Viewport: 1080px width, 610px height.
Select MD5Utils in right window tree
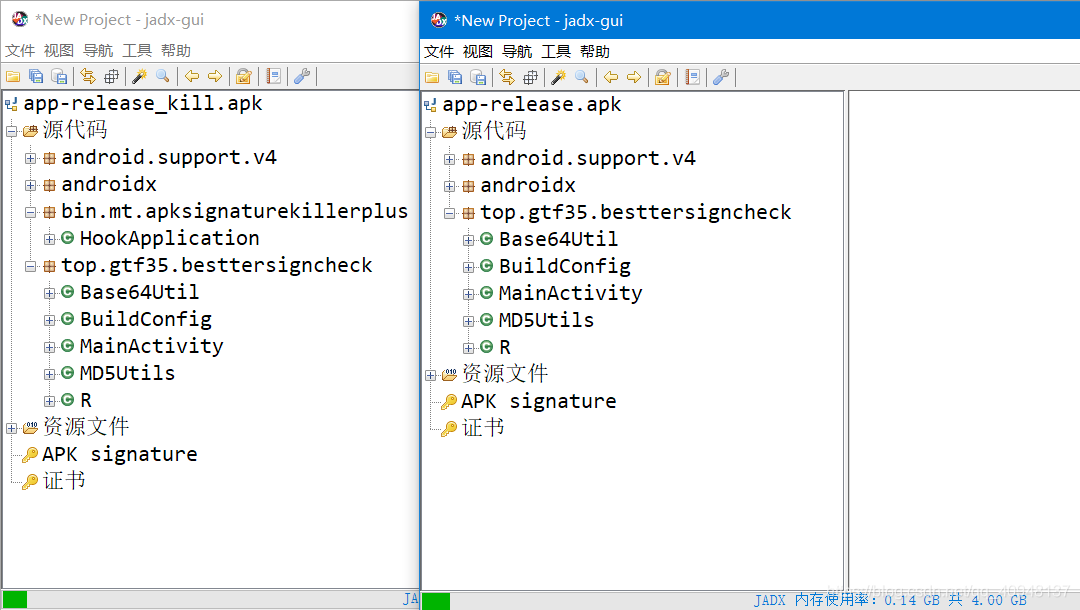[546, 320]
